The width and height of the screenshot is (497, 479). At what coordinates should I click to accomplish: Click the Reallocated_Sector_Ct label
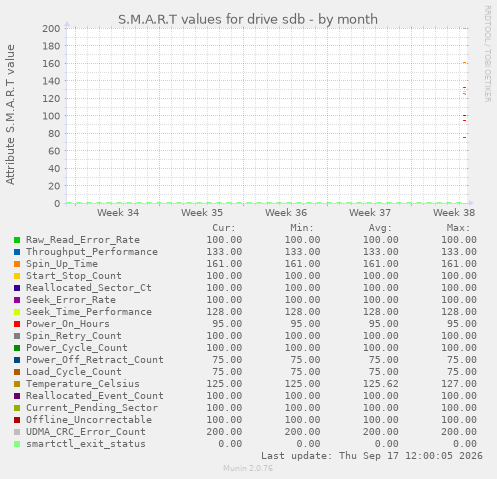tap(89, 288)
